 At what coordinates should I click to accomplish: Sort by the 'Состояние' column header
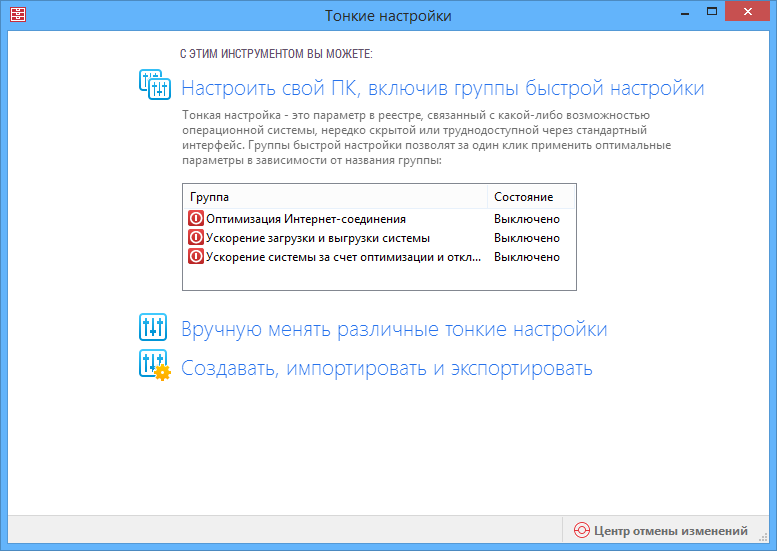531,197
